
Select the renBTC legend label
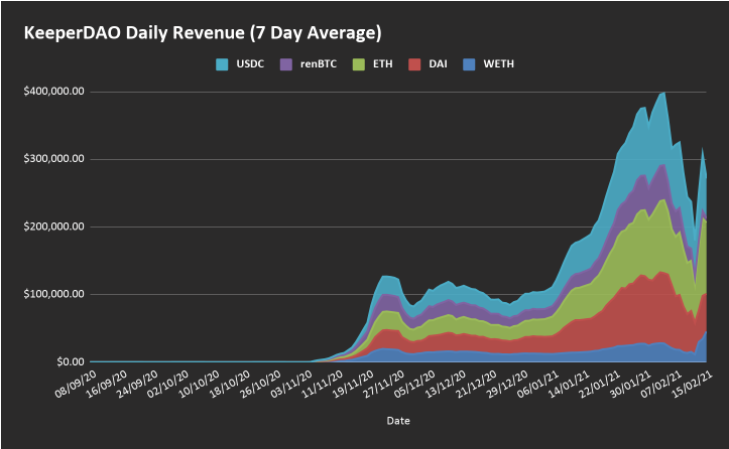pos(318,64)
